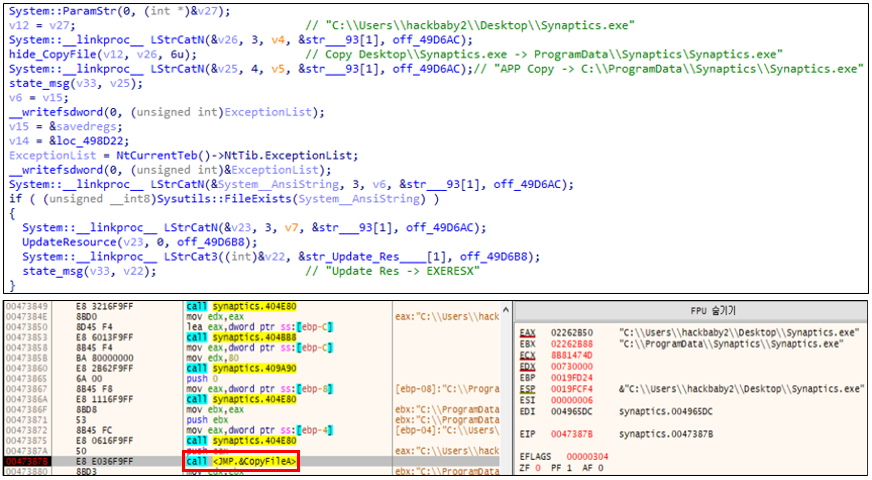
Task: Click the LStrCat3 str_Update_Res line
Action: pos(281,257)
